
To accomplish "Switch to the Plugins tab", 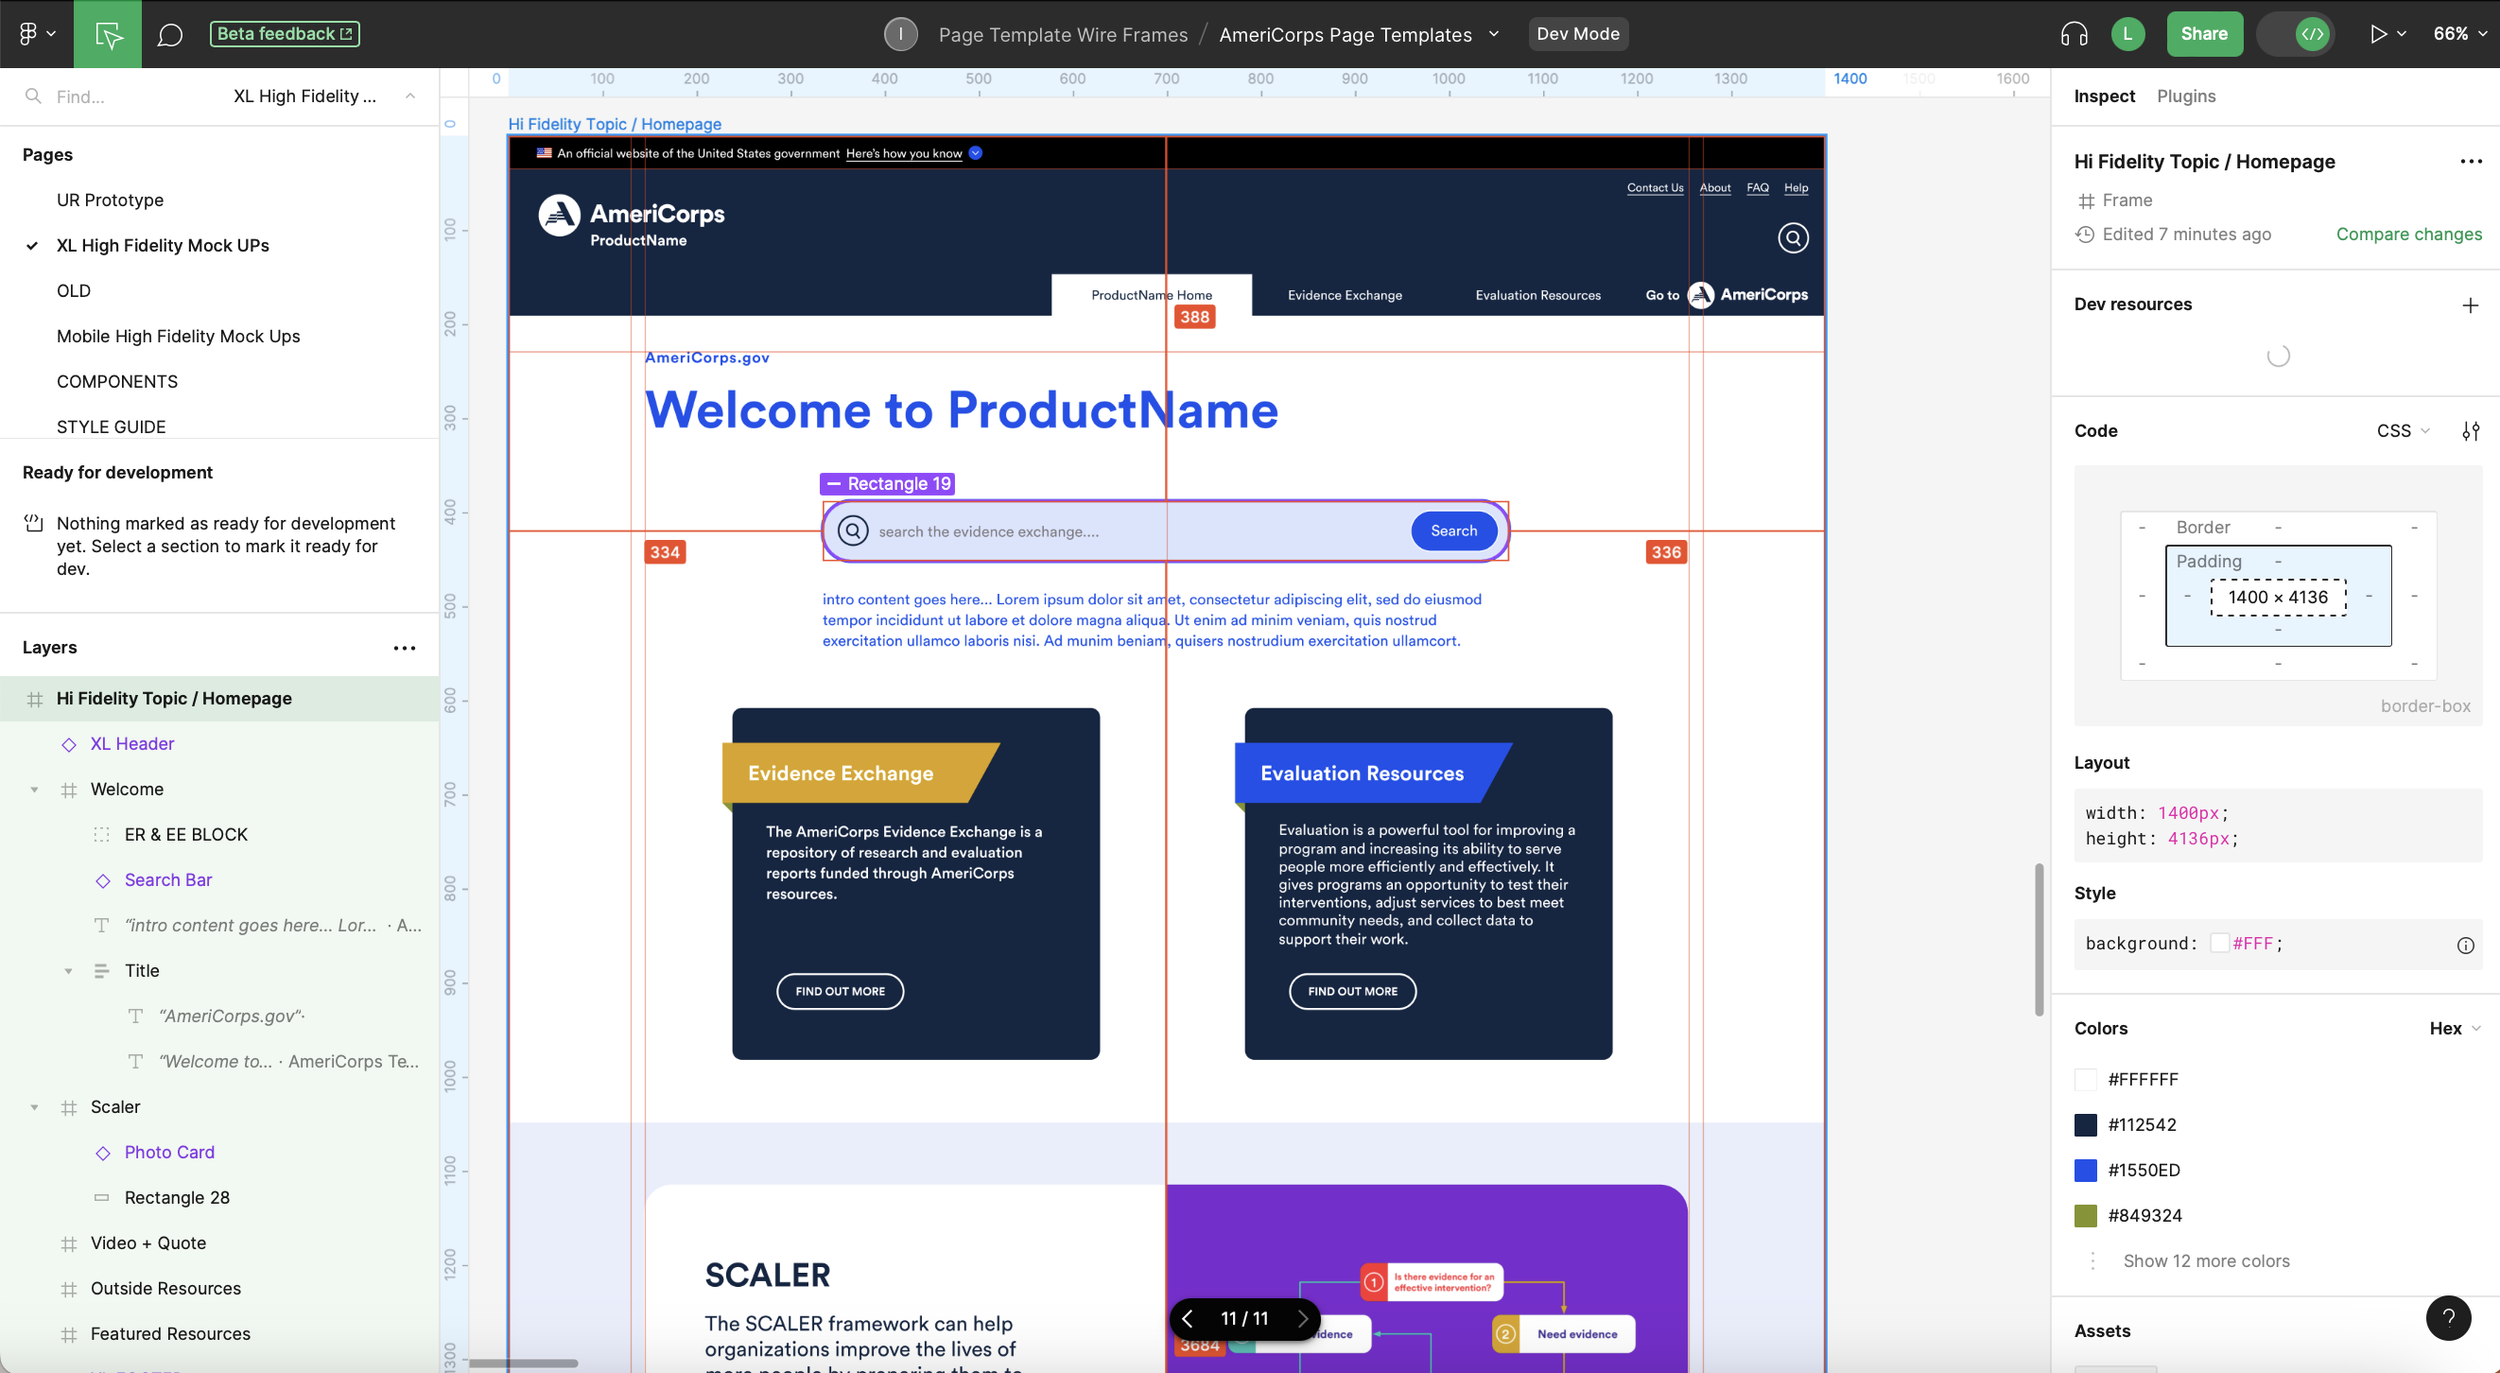I will pos(2185,96).
